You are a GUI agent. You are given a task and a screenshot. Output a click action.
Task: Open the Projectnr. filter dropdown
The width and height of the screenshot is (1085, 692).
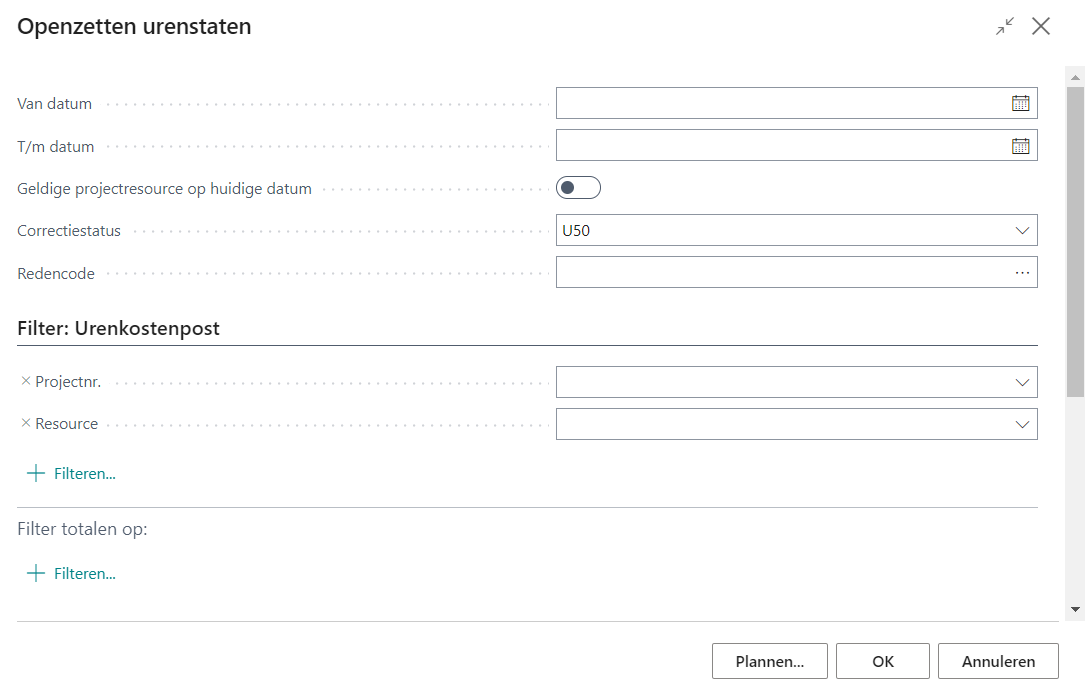1021,382
